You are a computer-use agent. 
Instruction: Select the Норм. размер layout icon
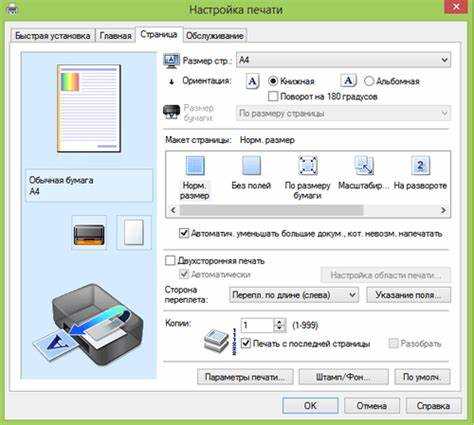click(195, 165)
